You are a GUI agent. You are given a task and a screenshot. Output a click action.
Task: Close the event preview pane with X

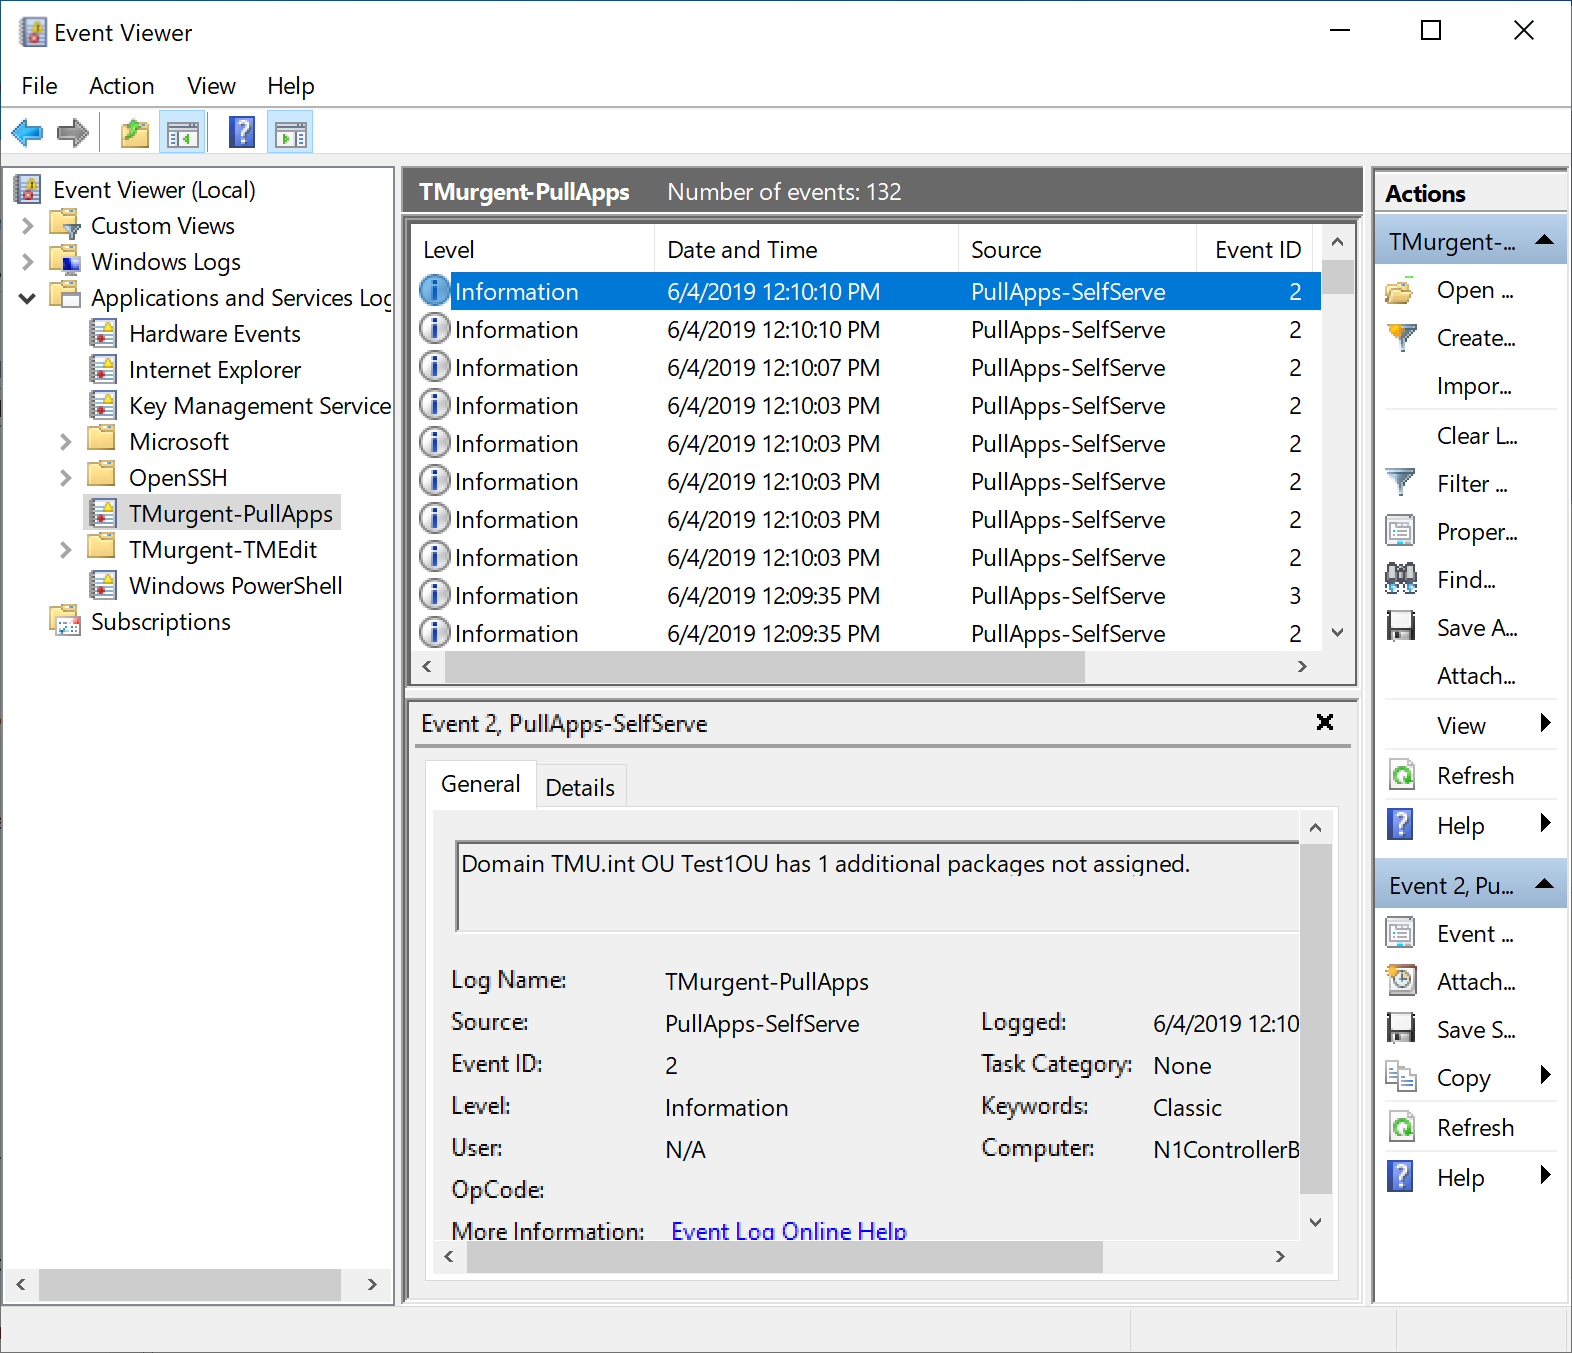tap(1325, 722)
